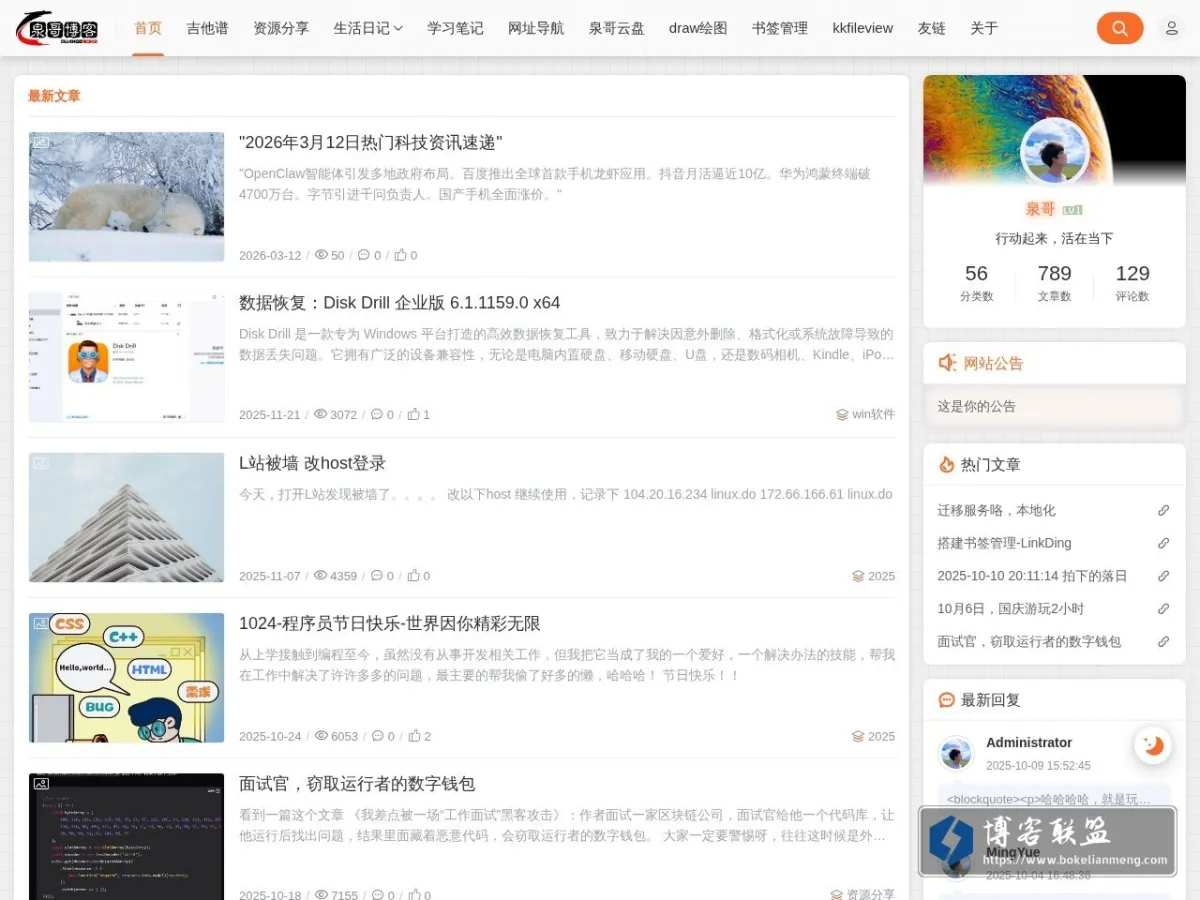Open the 学习笔记 menu item
1200x900 pixels.
click(x=455, y=28)
